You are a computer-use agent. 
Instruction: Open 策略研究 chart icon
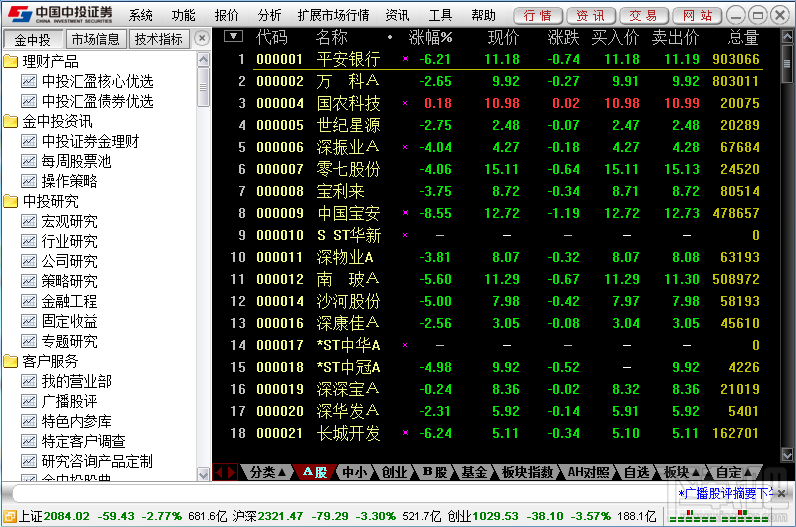click(x=29, y=281)
